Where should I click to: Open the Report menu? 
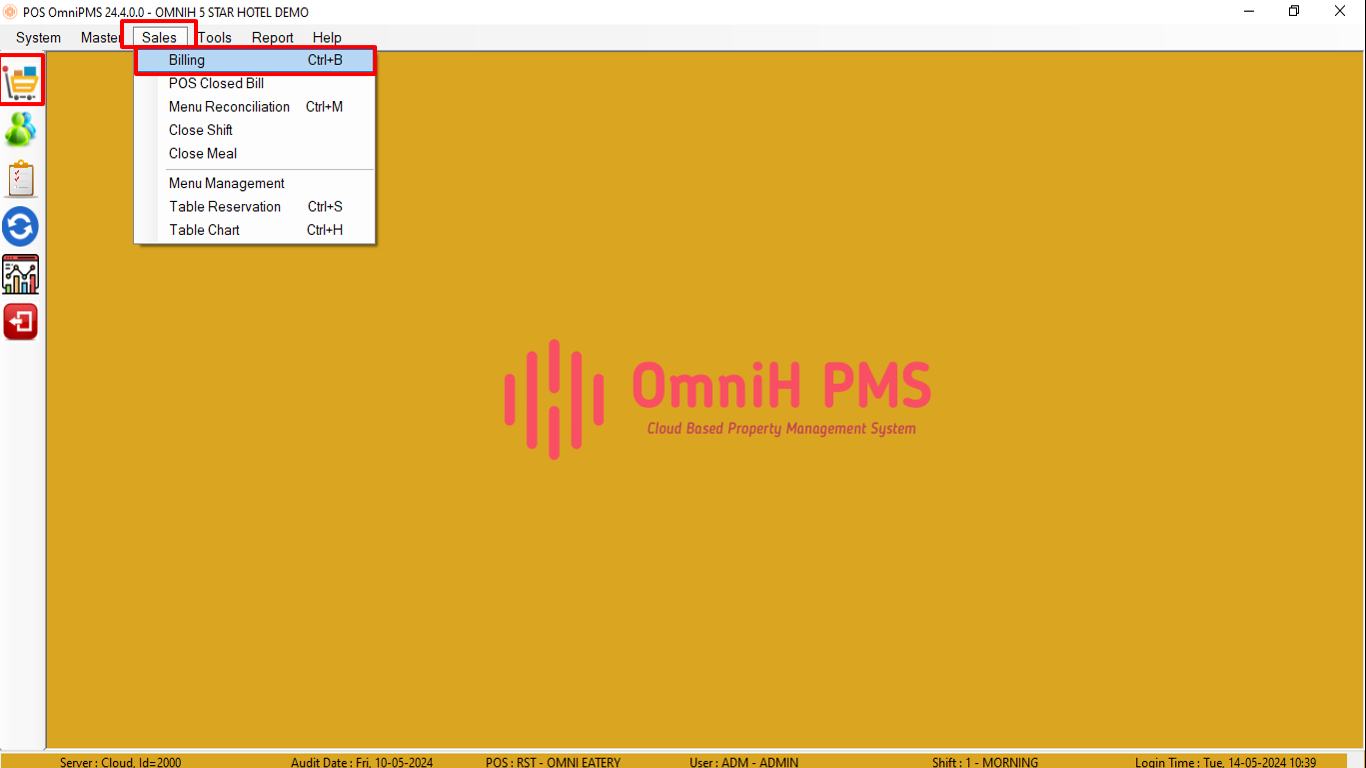pos(272,38)
